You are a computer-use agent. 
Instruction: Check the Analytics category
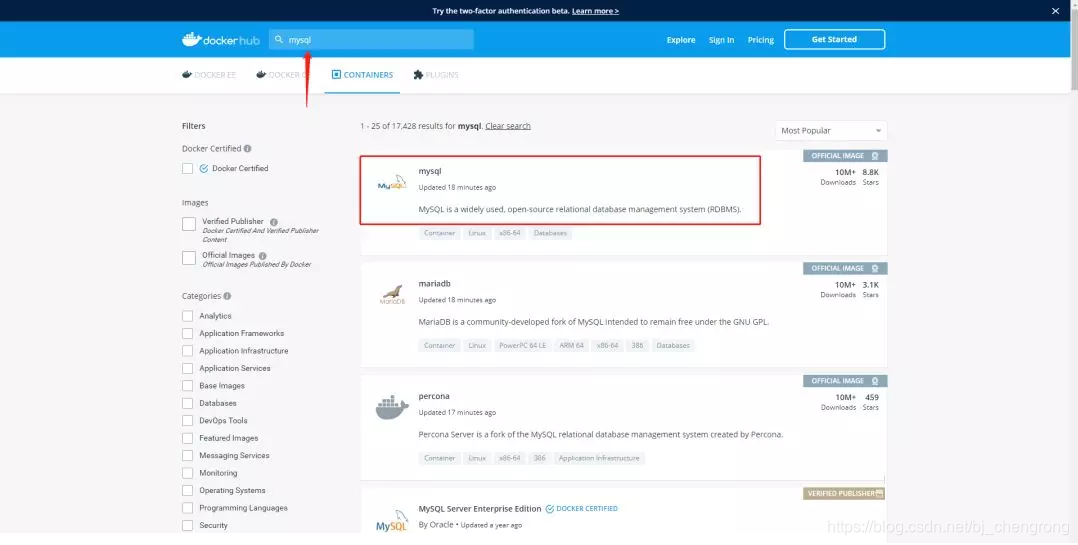tap(187, 316)
